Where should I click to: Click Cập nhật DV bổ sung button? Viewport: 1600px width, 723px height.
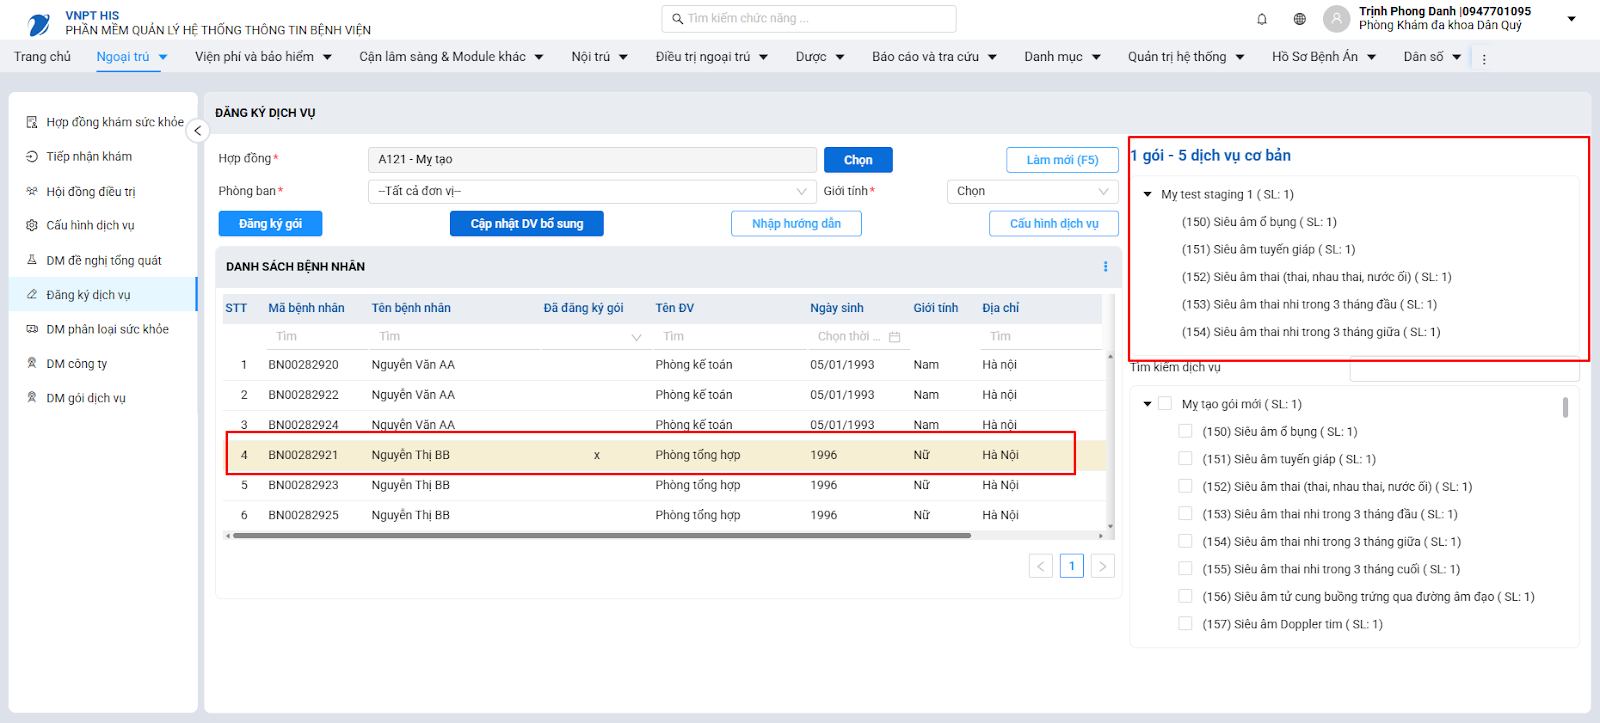pos(527,224)
